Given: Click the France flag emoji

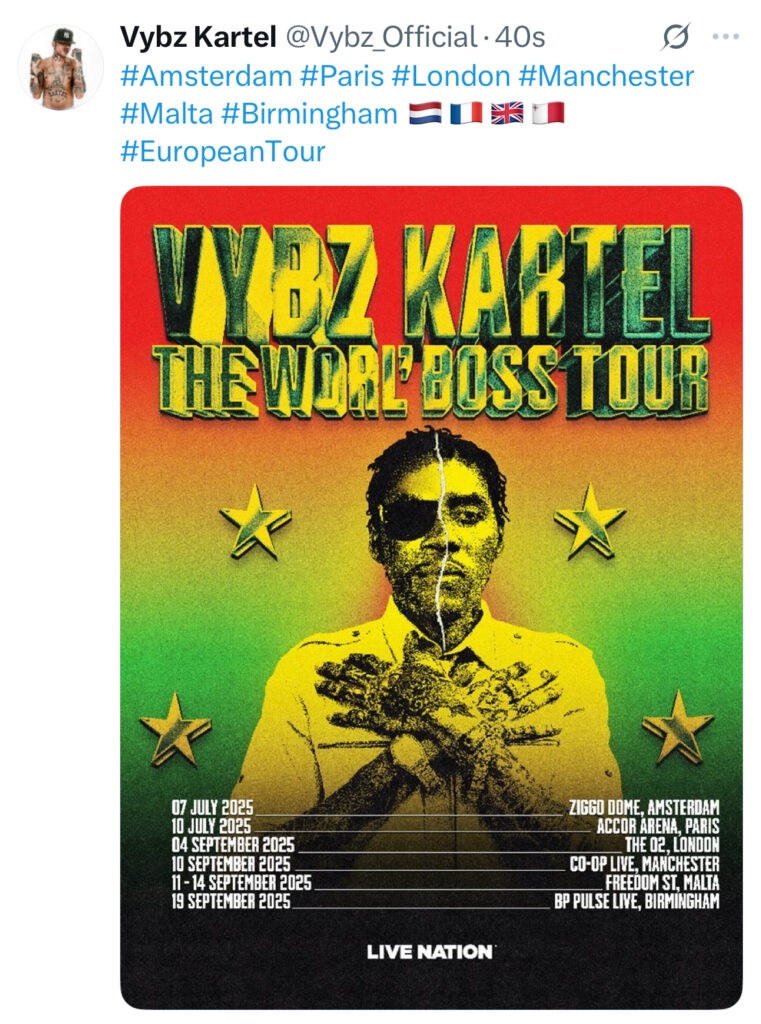Looking at the screenshot, I should tap(466, 114).
